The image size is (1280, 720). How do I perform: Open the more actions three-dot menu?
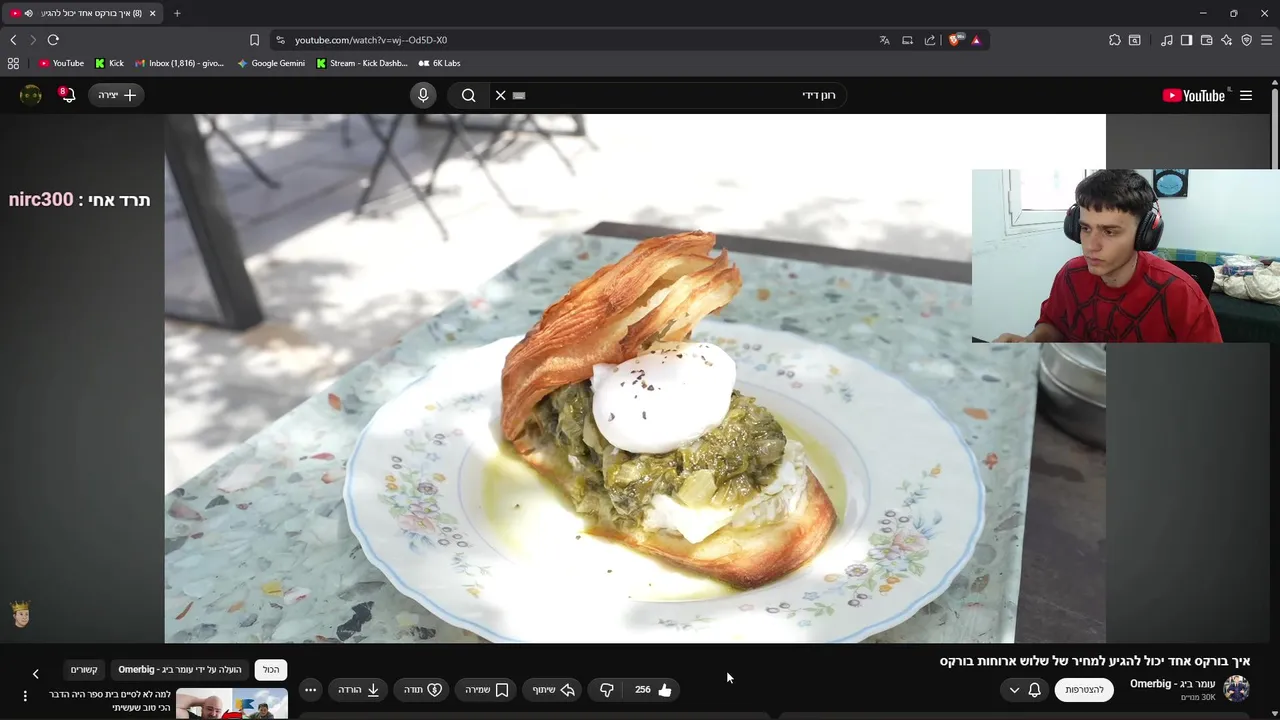310,690
